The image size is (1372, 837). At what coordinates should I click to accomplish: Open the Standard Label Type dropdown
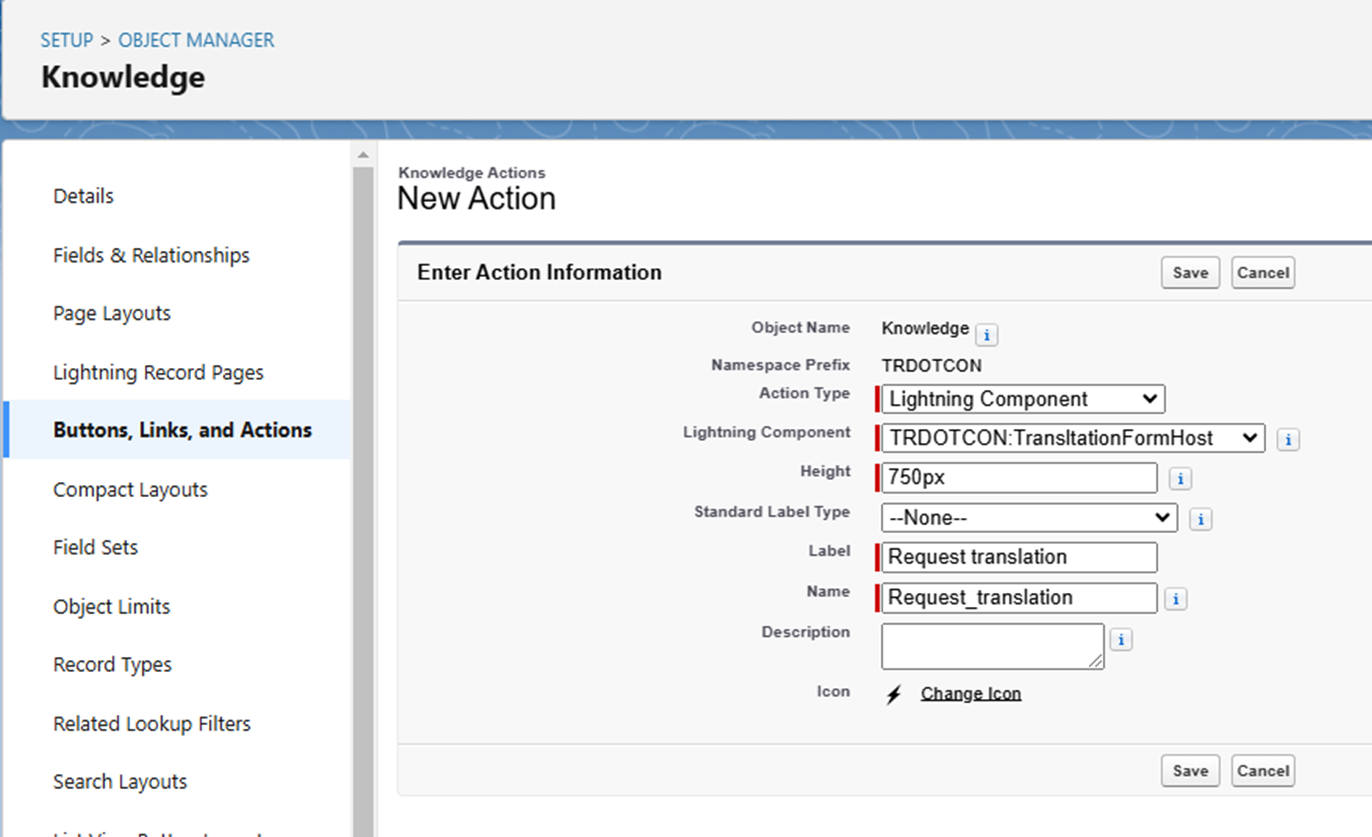[1029, 518]
